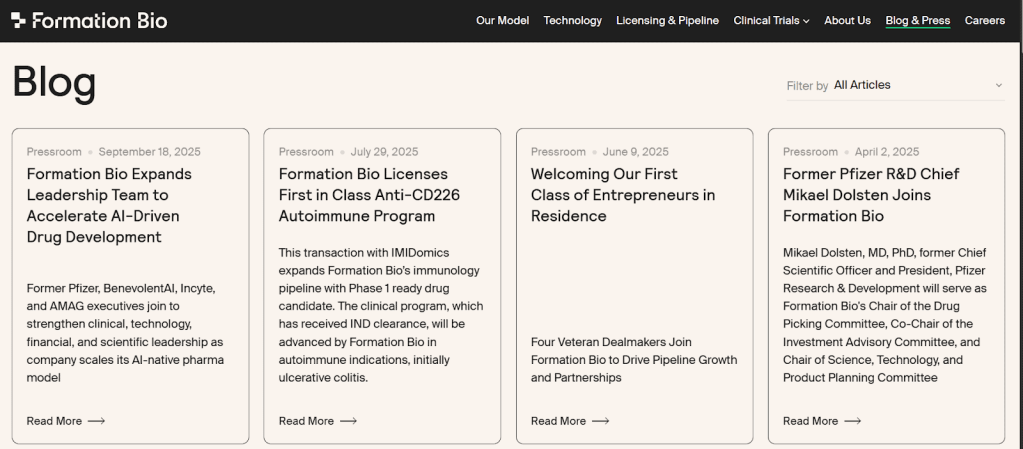Open the Our Model page
The height and width of the screenshot is (449, 1023).
point(502,20)
